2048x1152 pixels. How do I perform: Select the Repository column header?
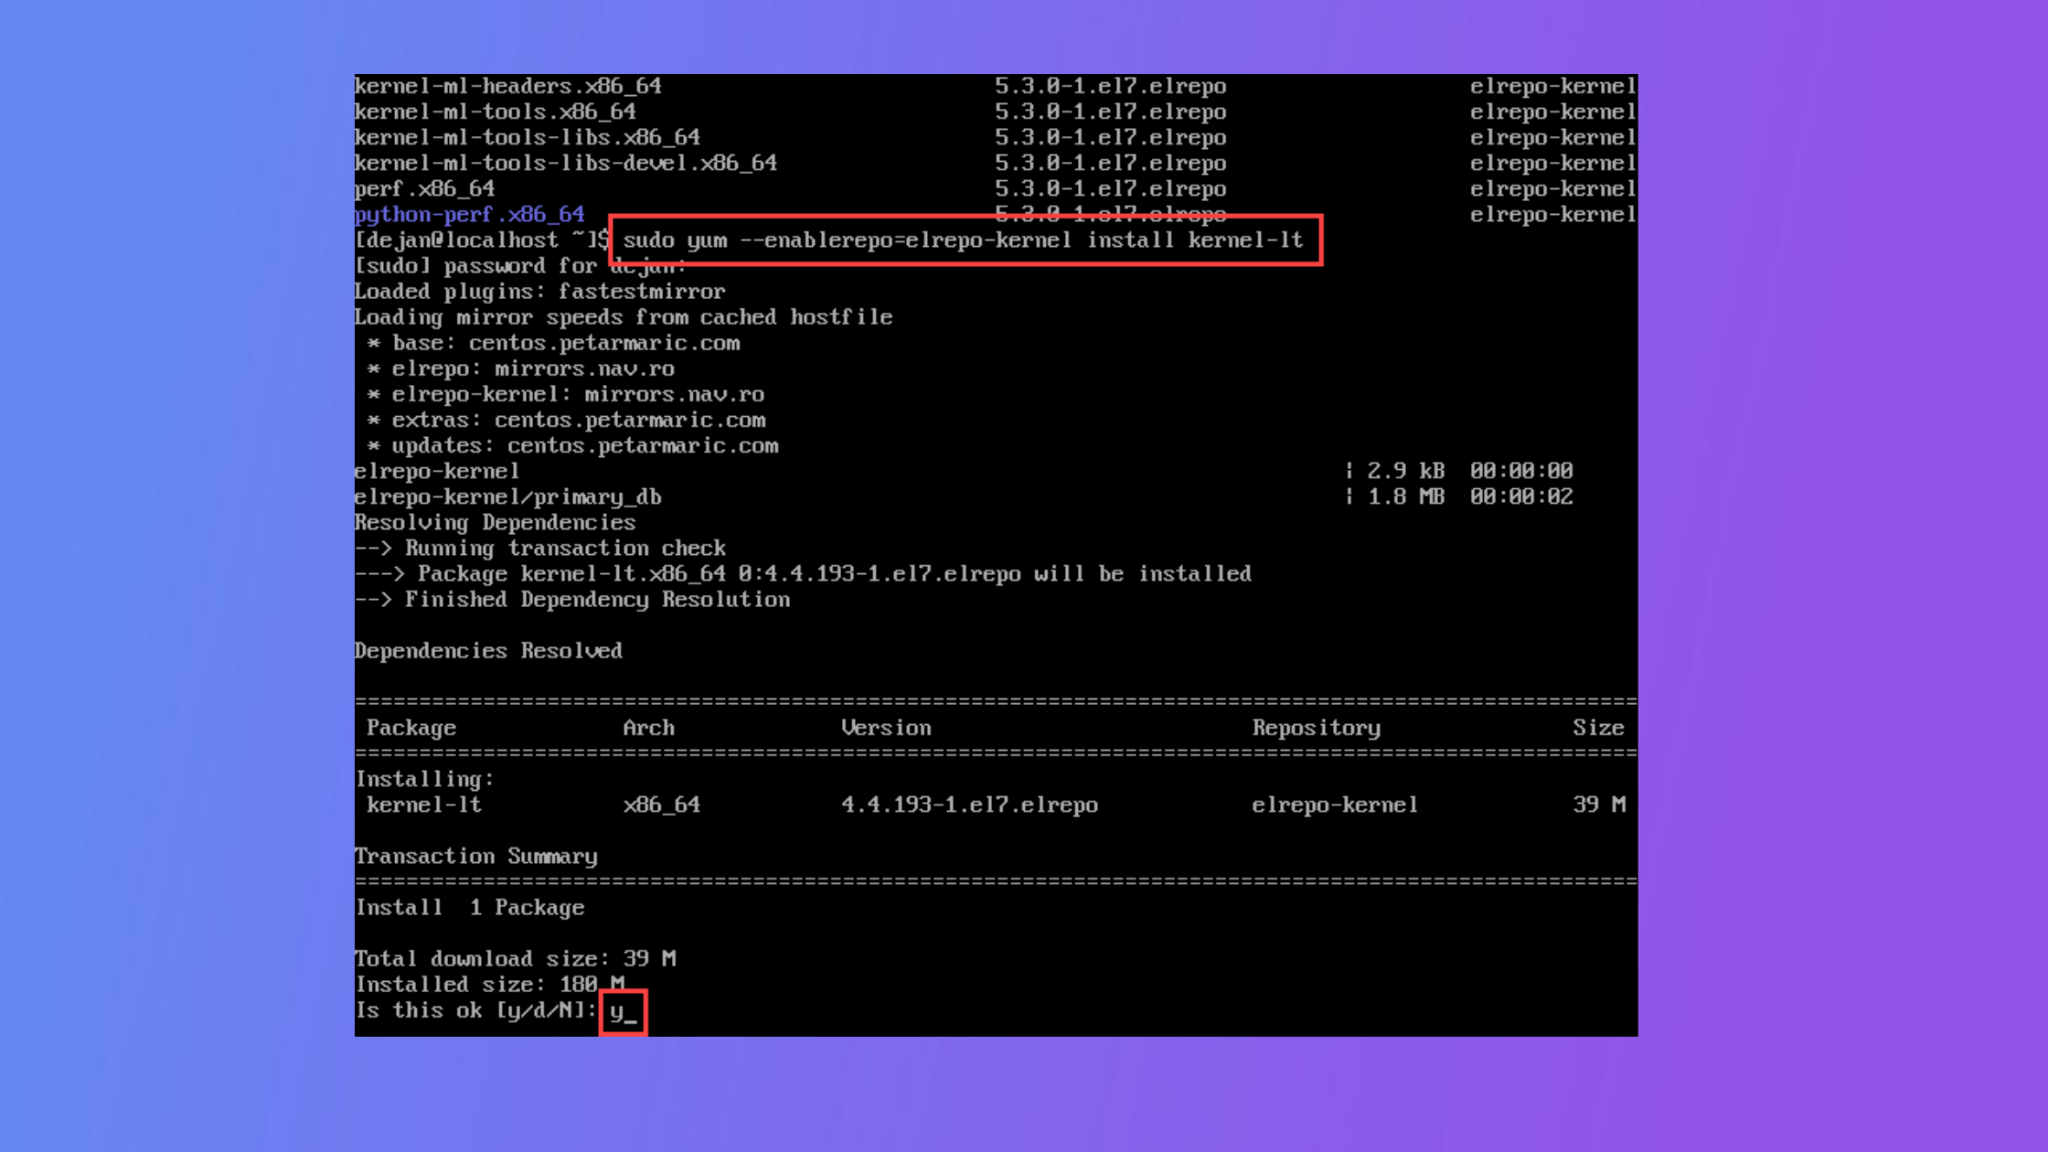point(1315,727)
